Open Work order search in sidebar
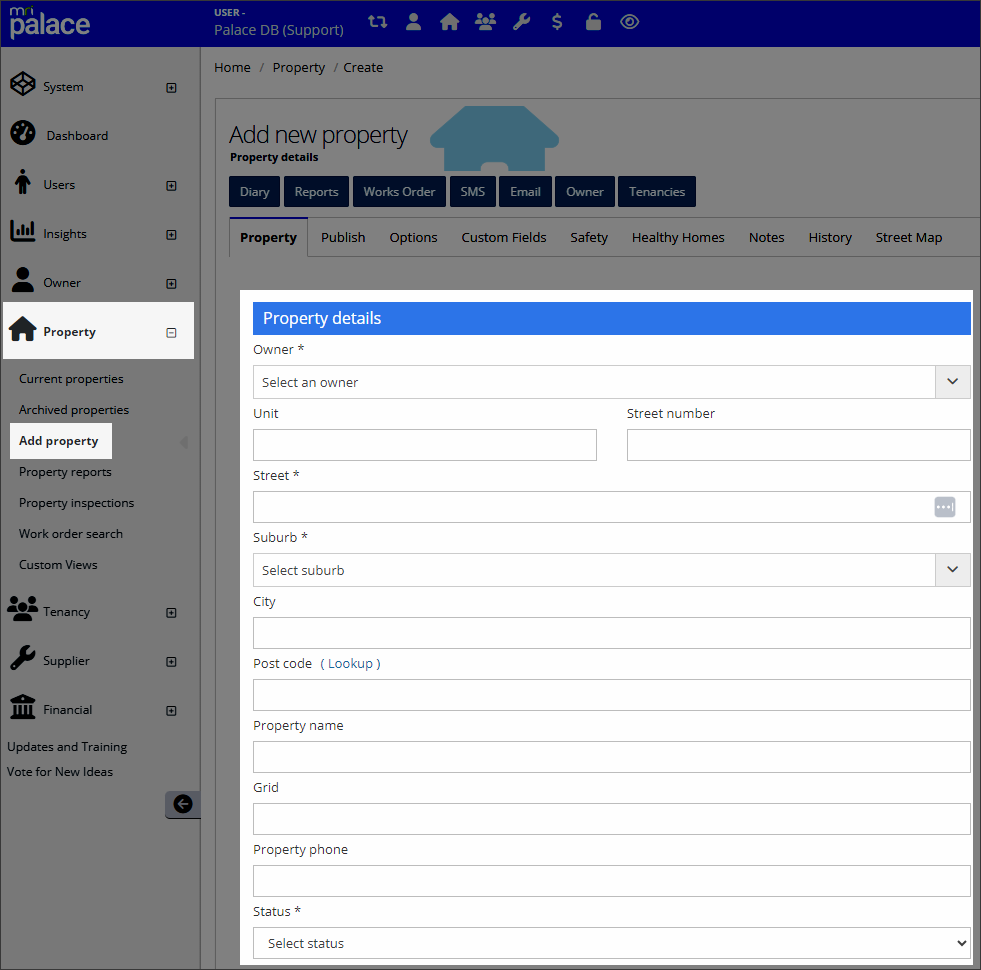This screenshot has width=981, height=970. click(x=71, y=534)
